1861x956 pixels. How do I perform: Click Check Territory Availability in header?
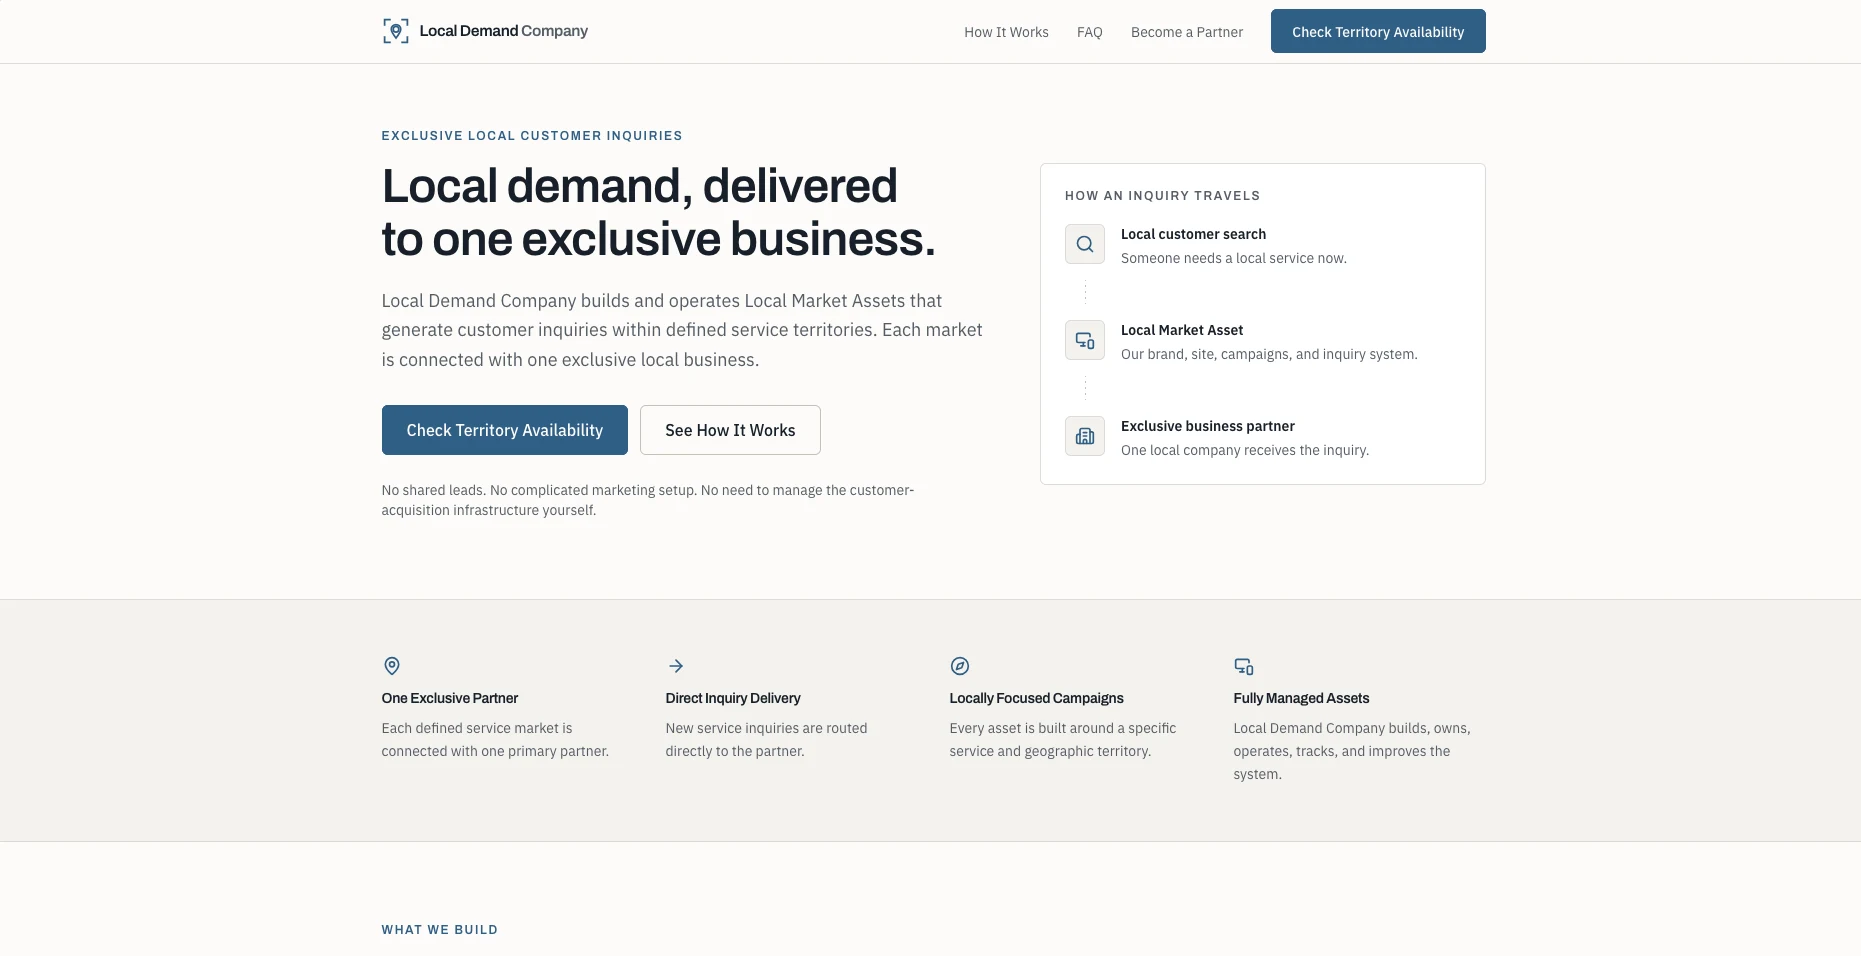(x=1378, y=31)
